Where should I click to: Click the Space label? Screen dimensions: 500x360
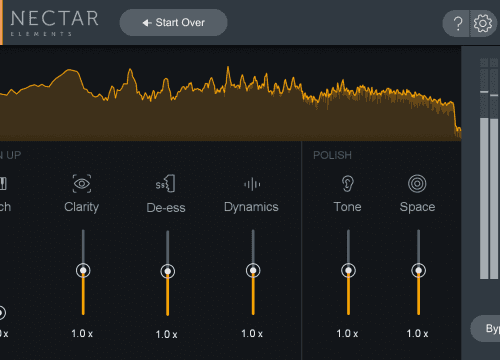417,207
